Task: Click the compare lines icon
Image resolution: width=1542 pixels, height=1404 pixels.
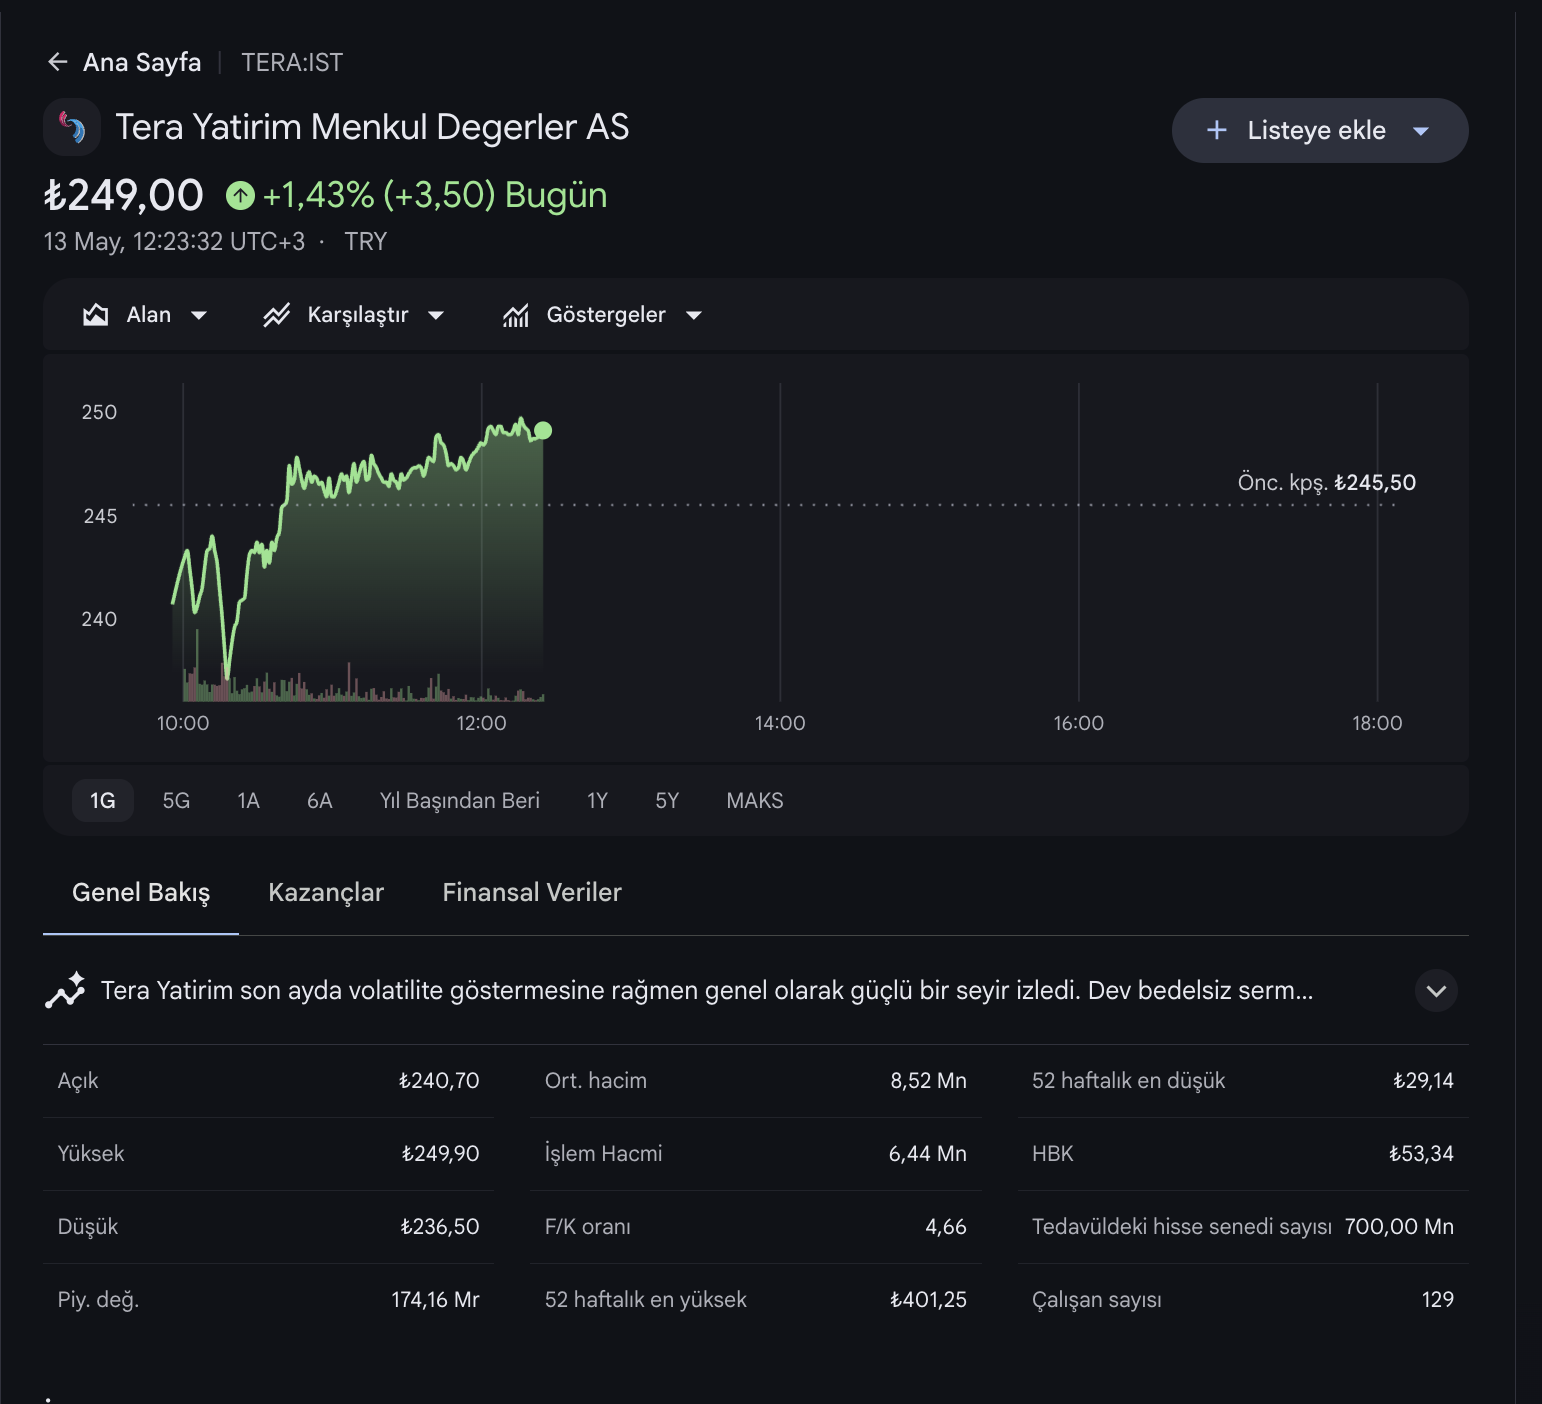Action: coord(276,315)
